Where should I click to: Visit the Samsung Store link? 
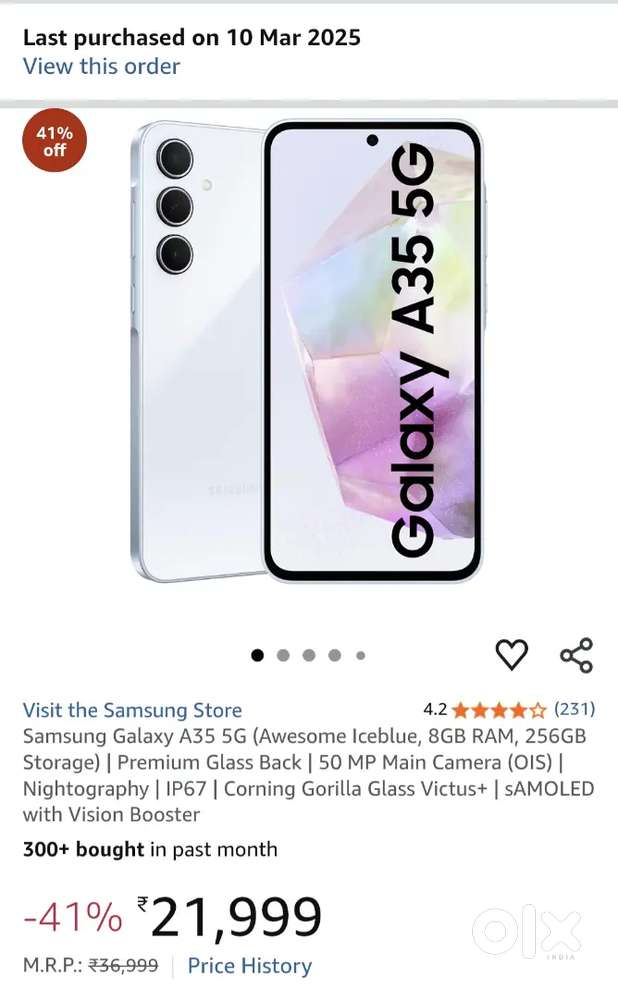click(133, 710)
